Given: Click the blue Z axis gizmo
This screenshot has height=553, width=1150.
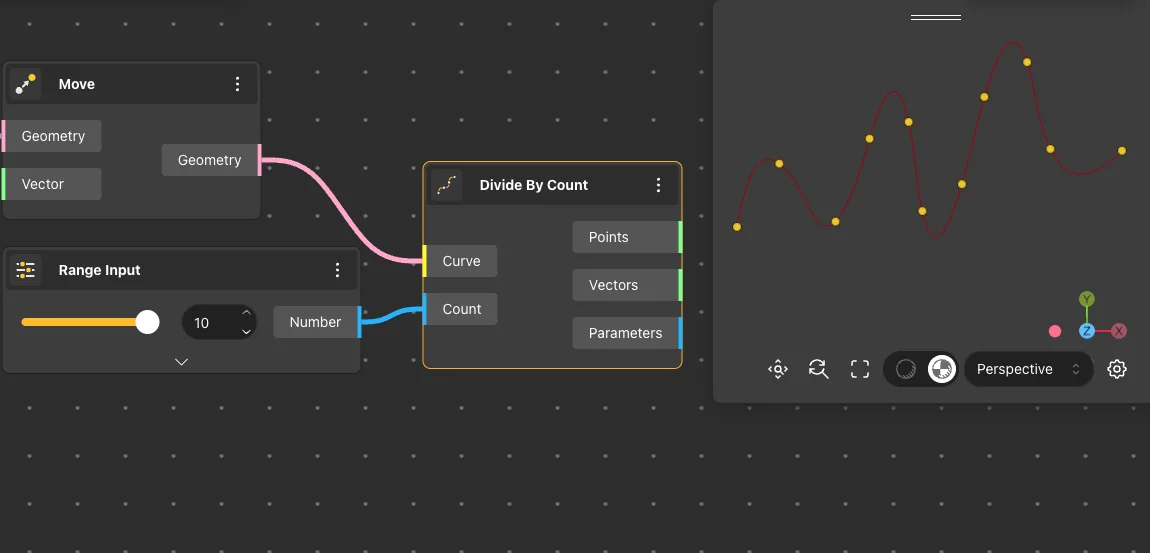Looking at the screenshot, I should click(x=1087, y=331).
